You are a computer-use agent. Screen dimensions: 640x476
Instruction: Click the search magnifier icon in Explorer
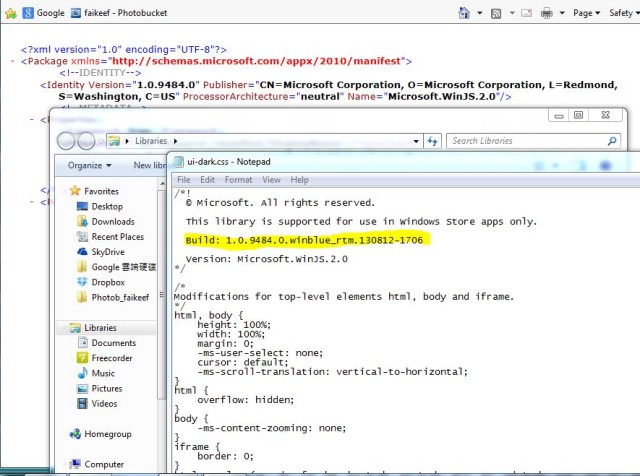612,141
